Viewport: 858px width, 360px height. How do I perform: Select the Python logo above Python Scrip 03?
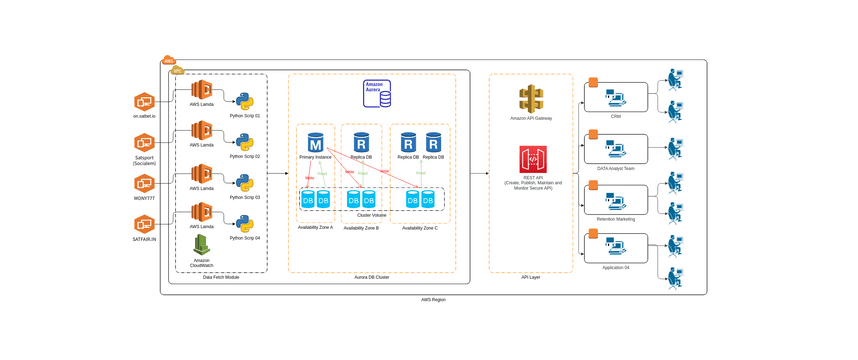(245, 183)
